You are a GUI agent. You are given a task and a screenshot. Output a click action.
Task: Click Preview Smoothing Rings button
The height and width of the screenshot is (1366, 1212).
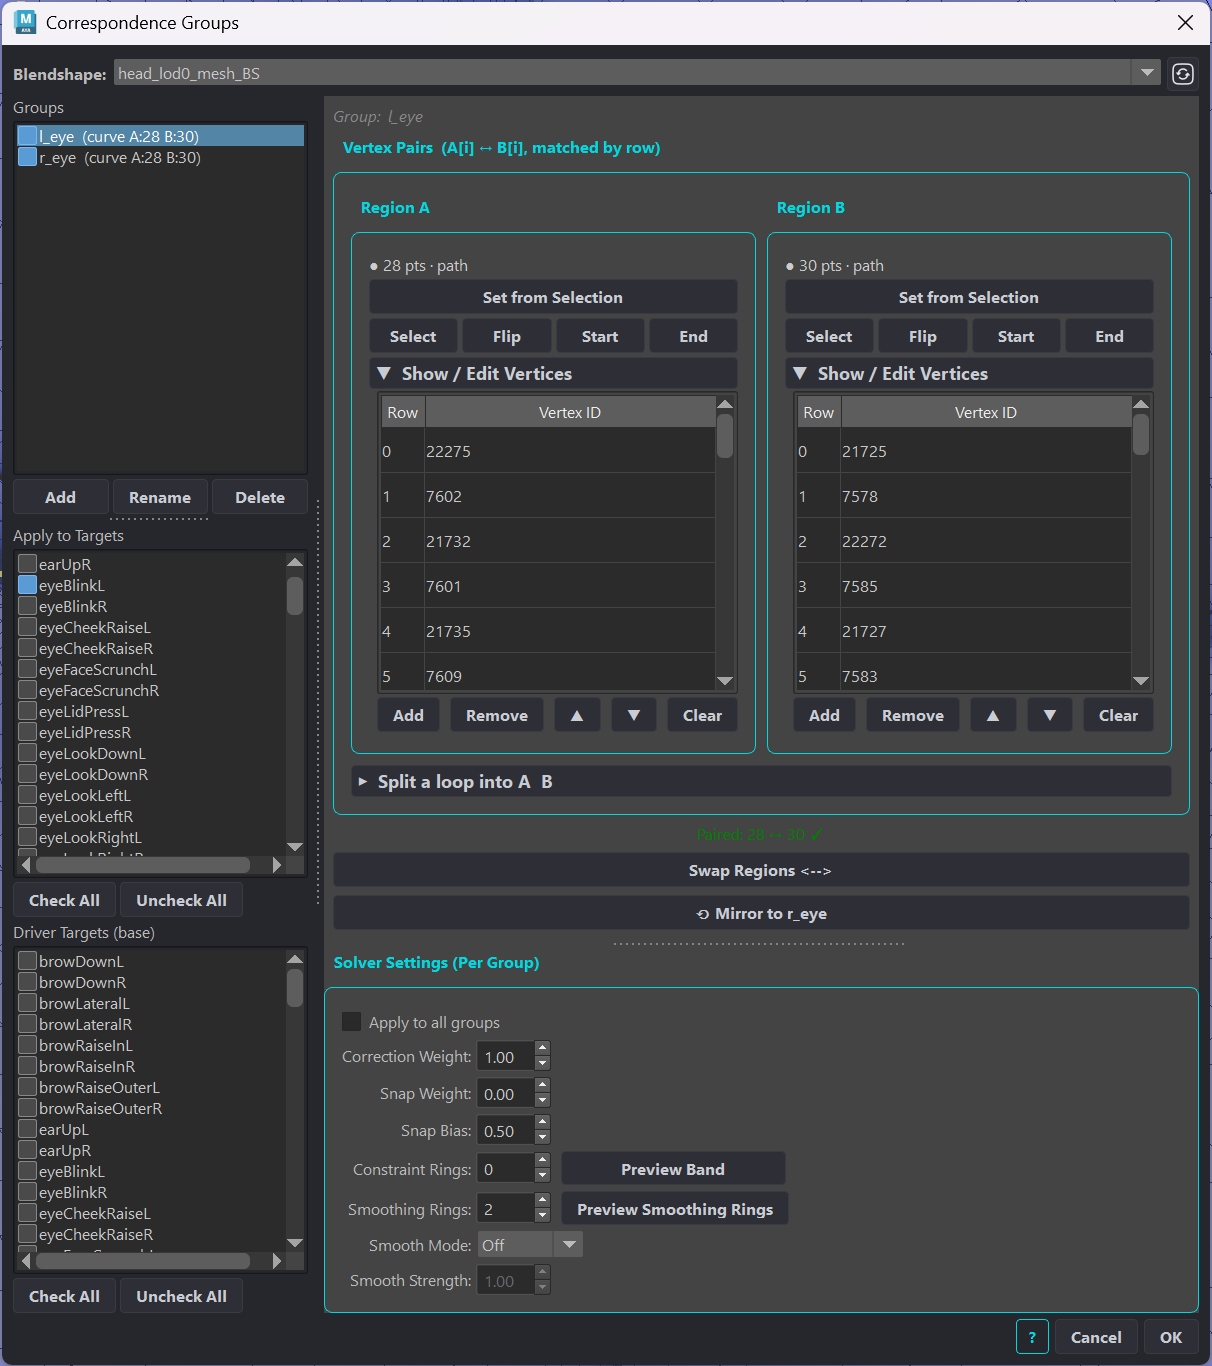click(x=675, y=1210)
